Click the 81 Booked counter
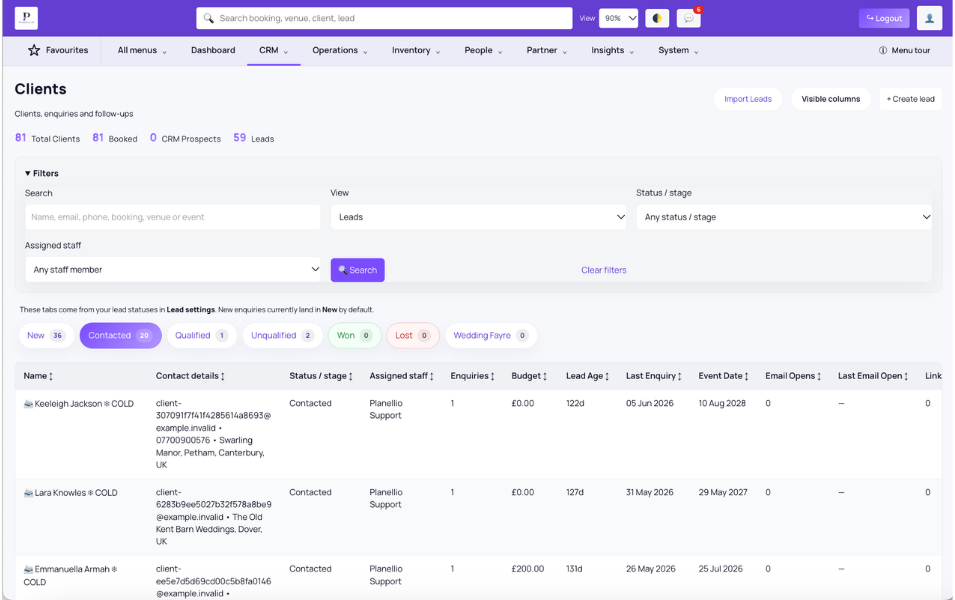Viewport: 955px width, 600px height. coord(115,138)
